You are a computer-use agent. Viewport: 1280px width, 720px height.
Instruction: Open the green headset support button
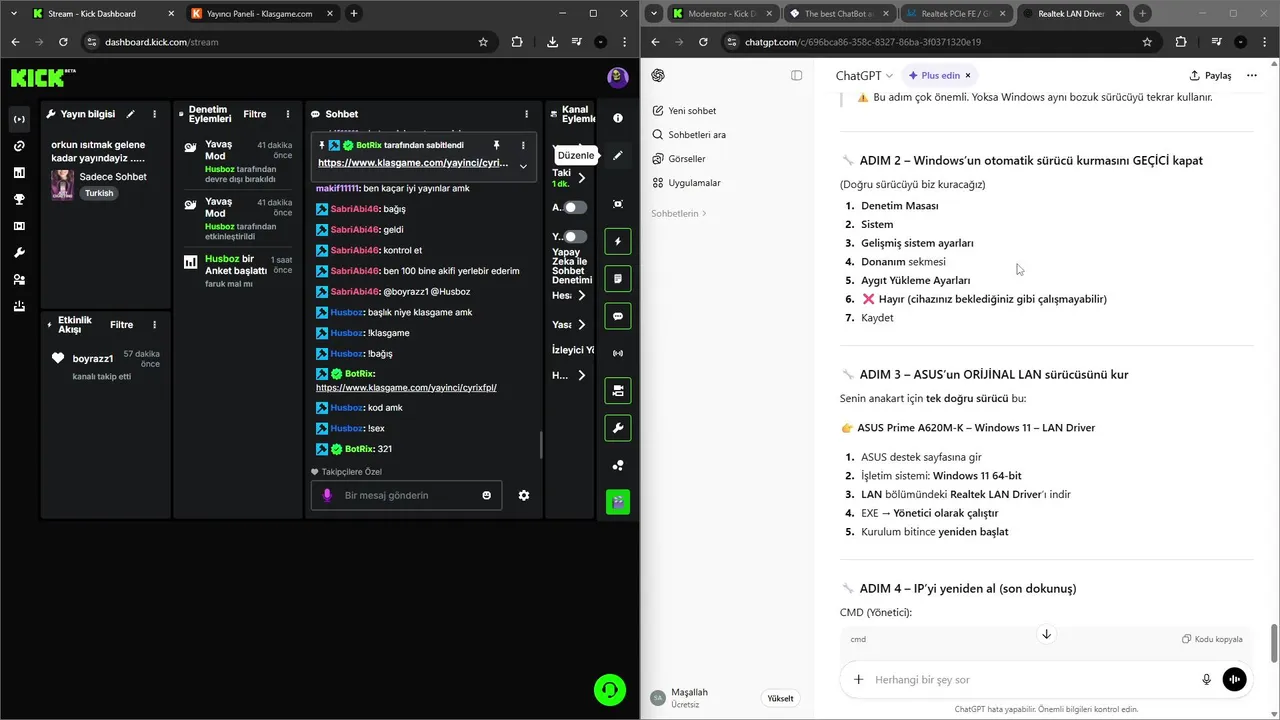click(x=610, y=690)
